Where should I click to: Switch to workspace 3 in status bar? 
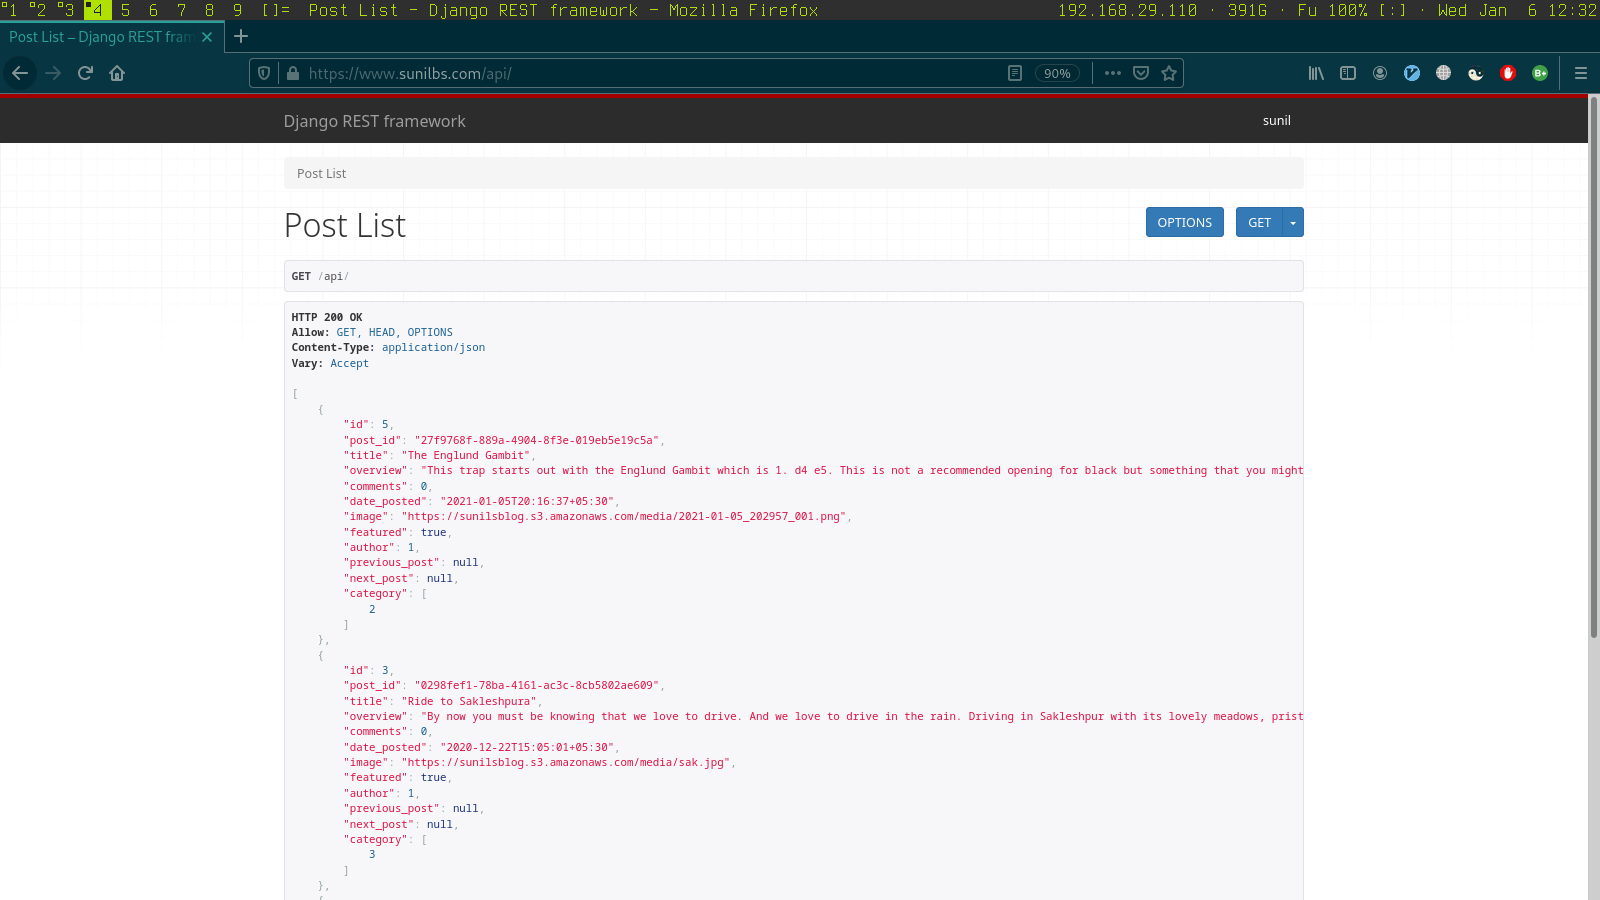[x=67, y=10]
